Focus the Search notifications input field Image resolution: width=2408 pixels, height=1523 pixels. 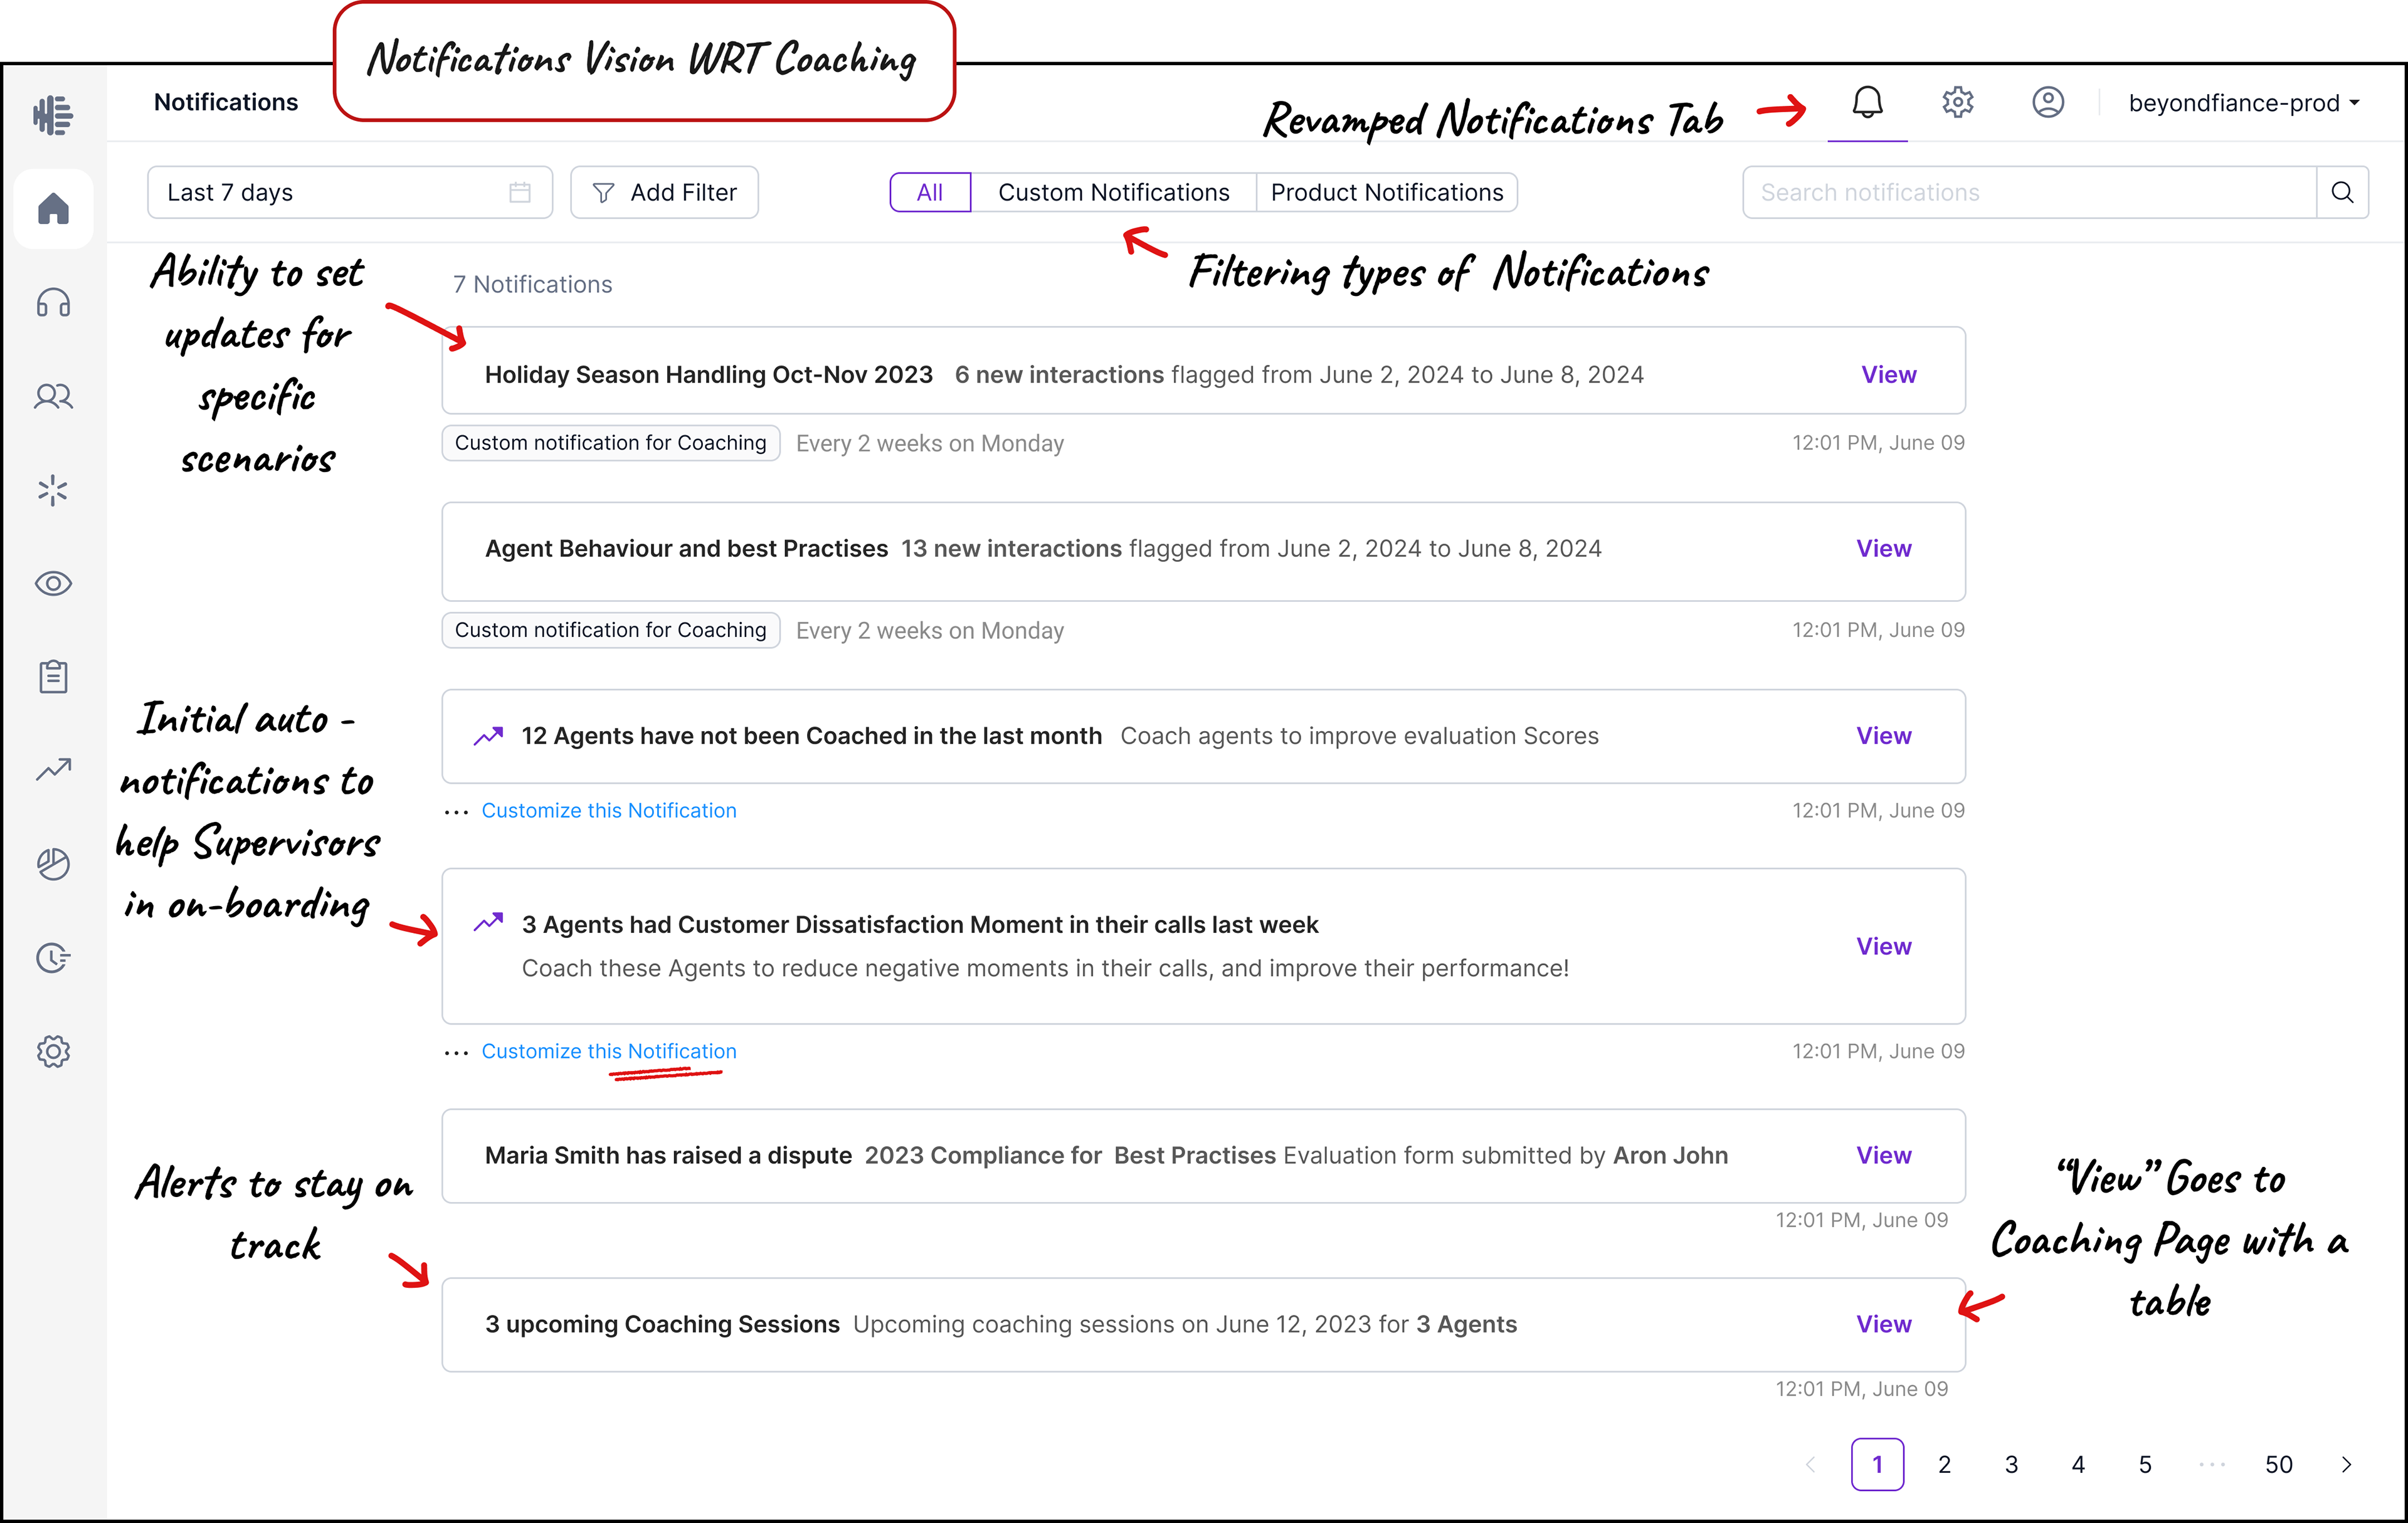[x=2030, y=192]
